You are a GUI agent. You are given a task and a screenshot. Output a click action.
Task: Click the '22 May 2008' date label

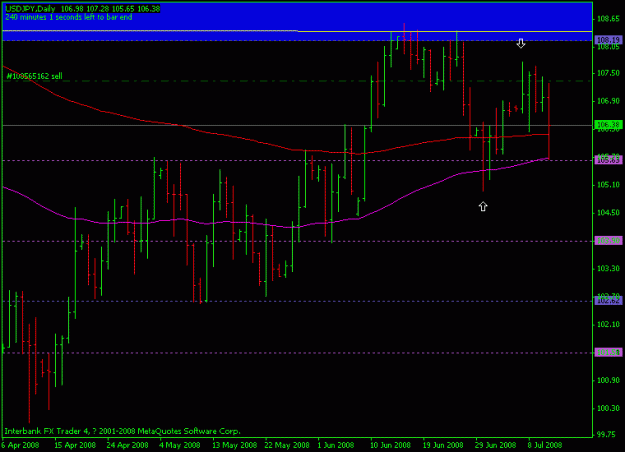[287, 445]
